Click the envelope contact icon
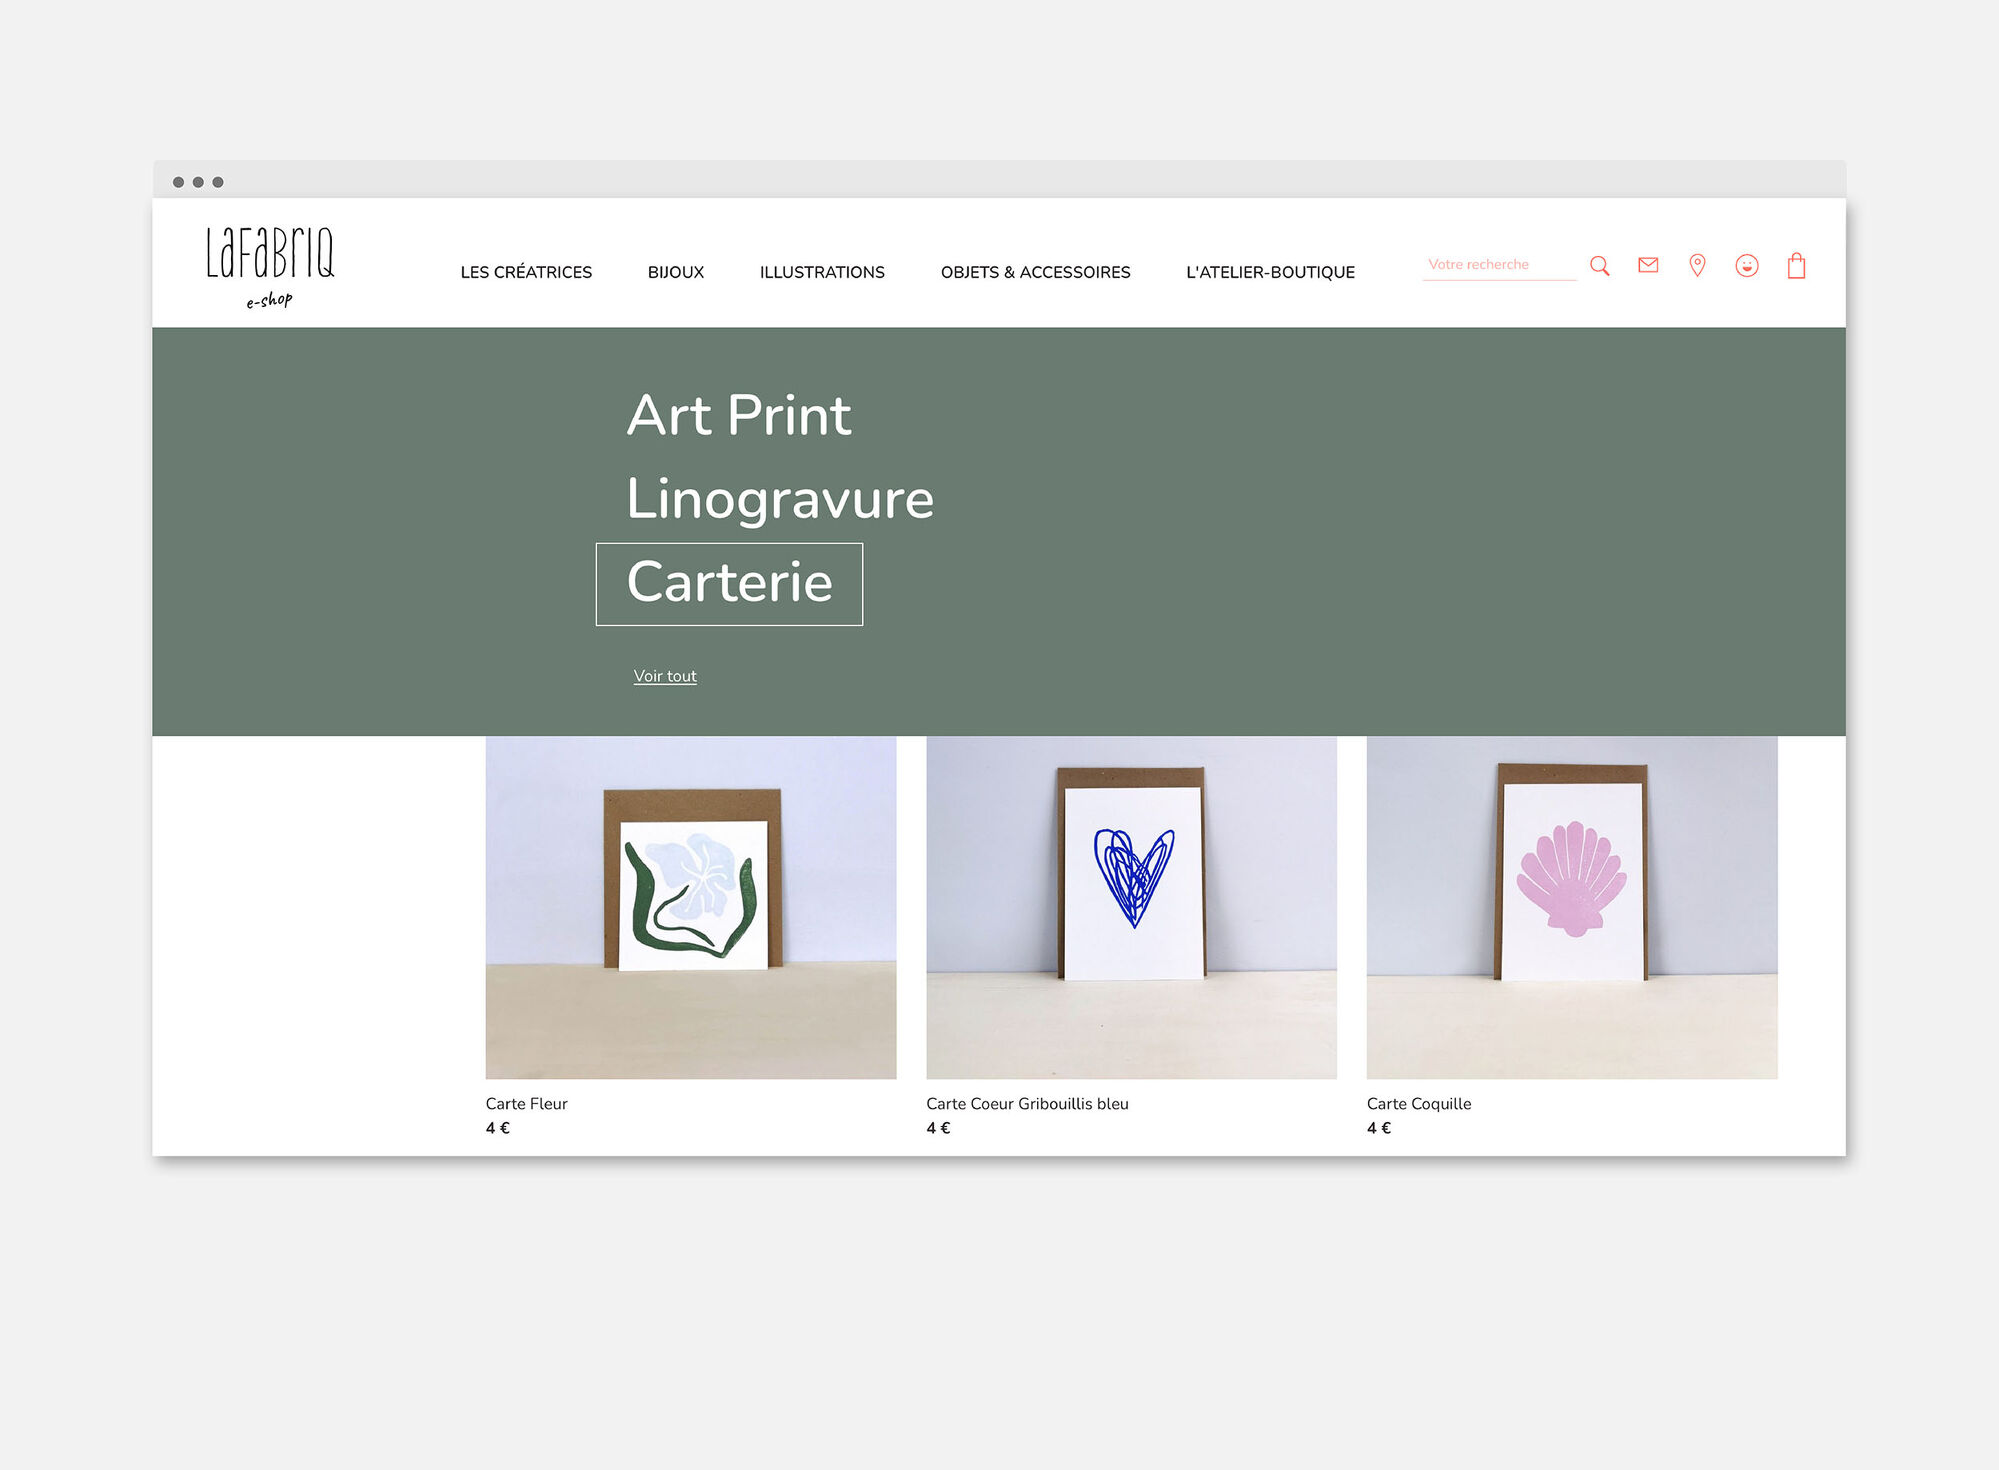Viewport: 1999px width, 1470px height. (1647, 265)
